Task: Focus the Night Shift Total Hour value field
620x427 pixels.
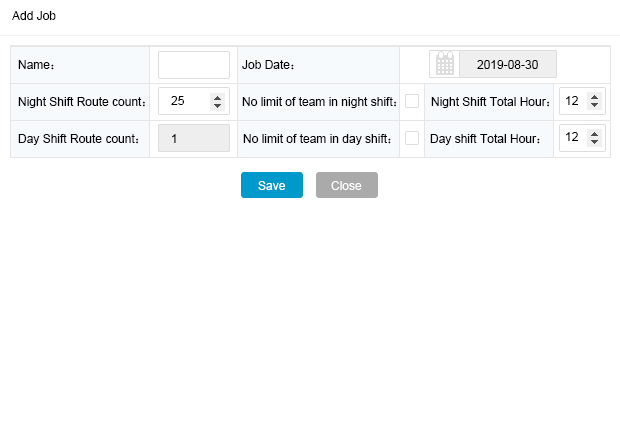Action: [x=573, y=101]
